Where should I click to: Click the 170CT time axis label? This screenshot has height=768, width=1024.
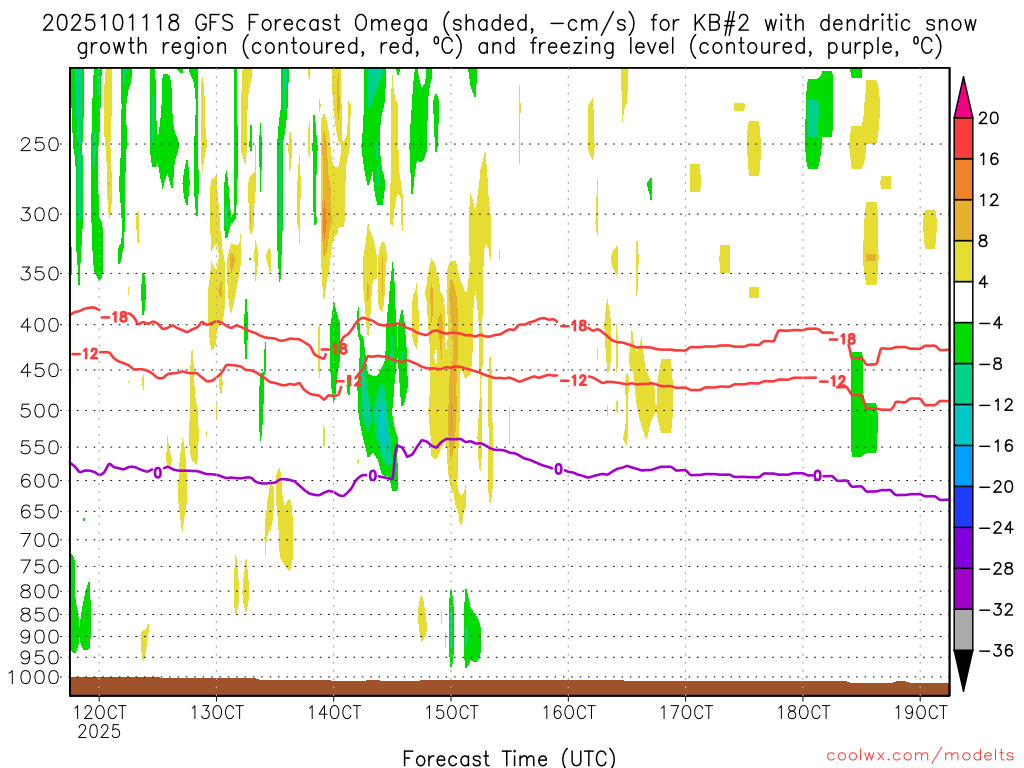pos(686,712)
